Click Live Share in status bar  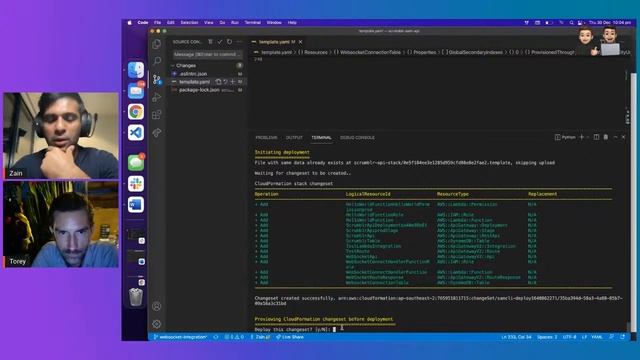coord(290,337)
